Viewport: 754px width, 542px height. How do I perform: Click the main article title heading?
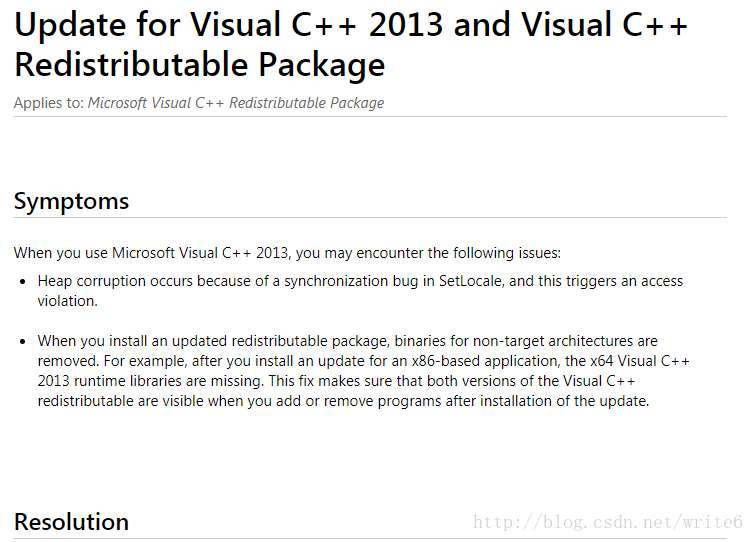(x=351, y=44)
